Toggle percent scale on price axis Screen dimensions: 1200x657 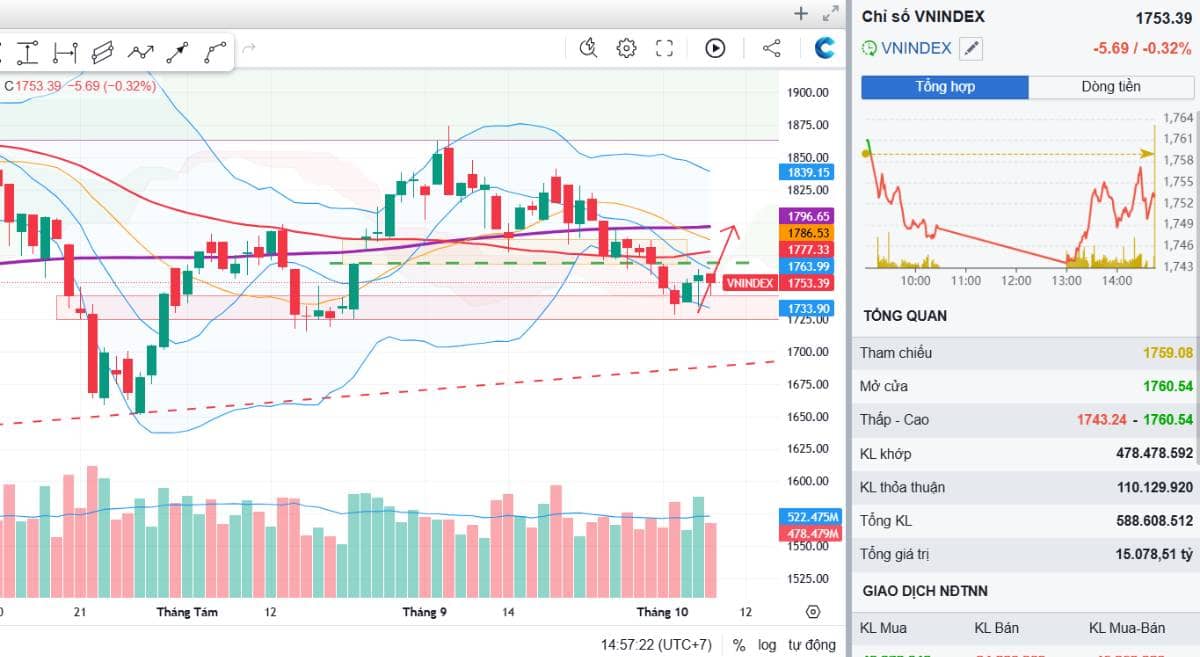tap(739, 645)
